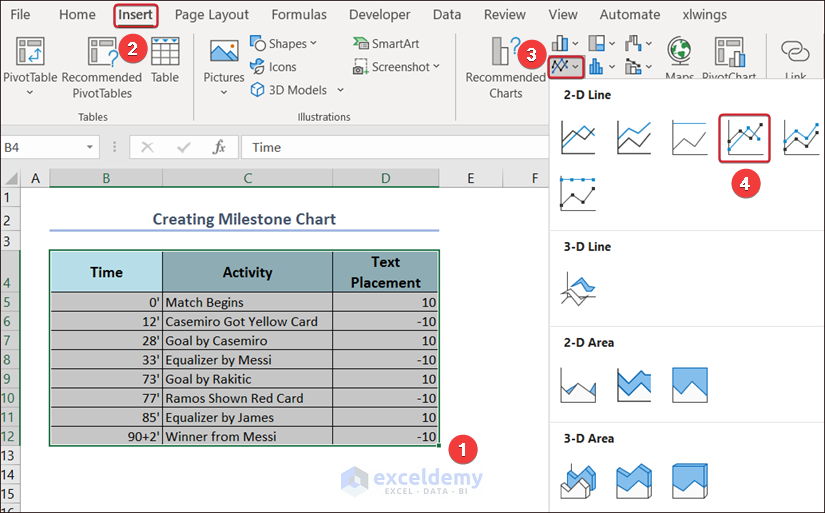Screen dimensions: 825x513
Task: Choose the 3-D 100% Stacked Area chart
Action: tap(690, 481)
